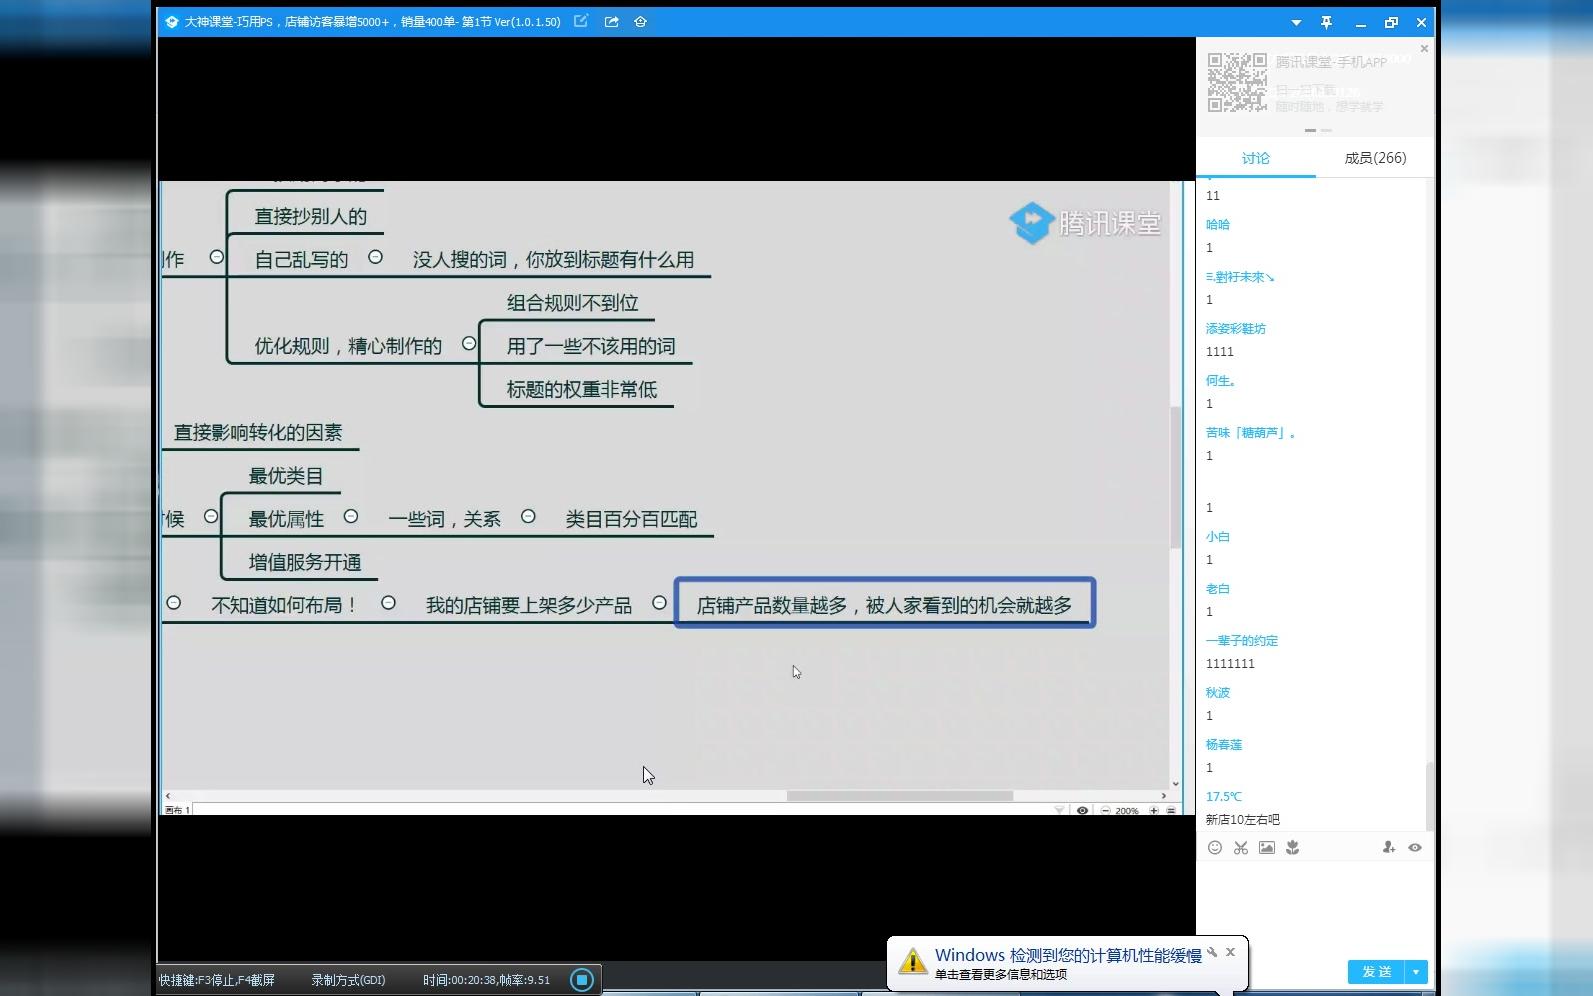Screen dimensions: 1593x996
Task: Select node 店铺产品数量越多，被人家看到的机会就越多
Action: point(884,605)
